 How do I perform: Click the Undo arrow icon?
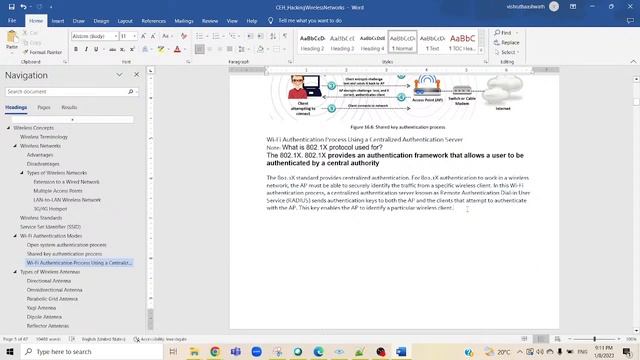coord(23,7)
